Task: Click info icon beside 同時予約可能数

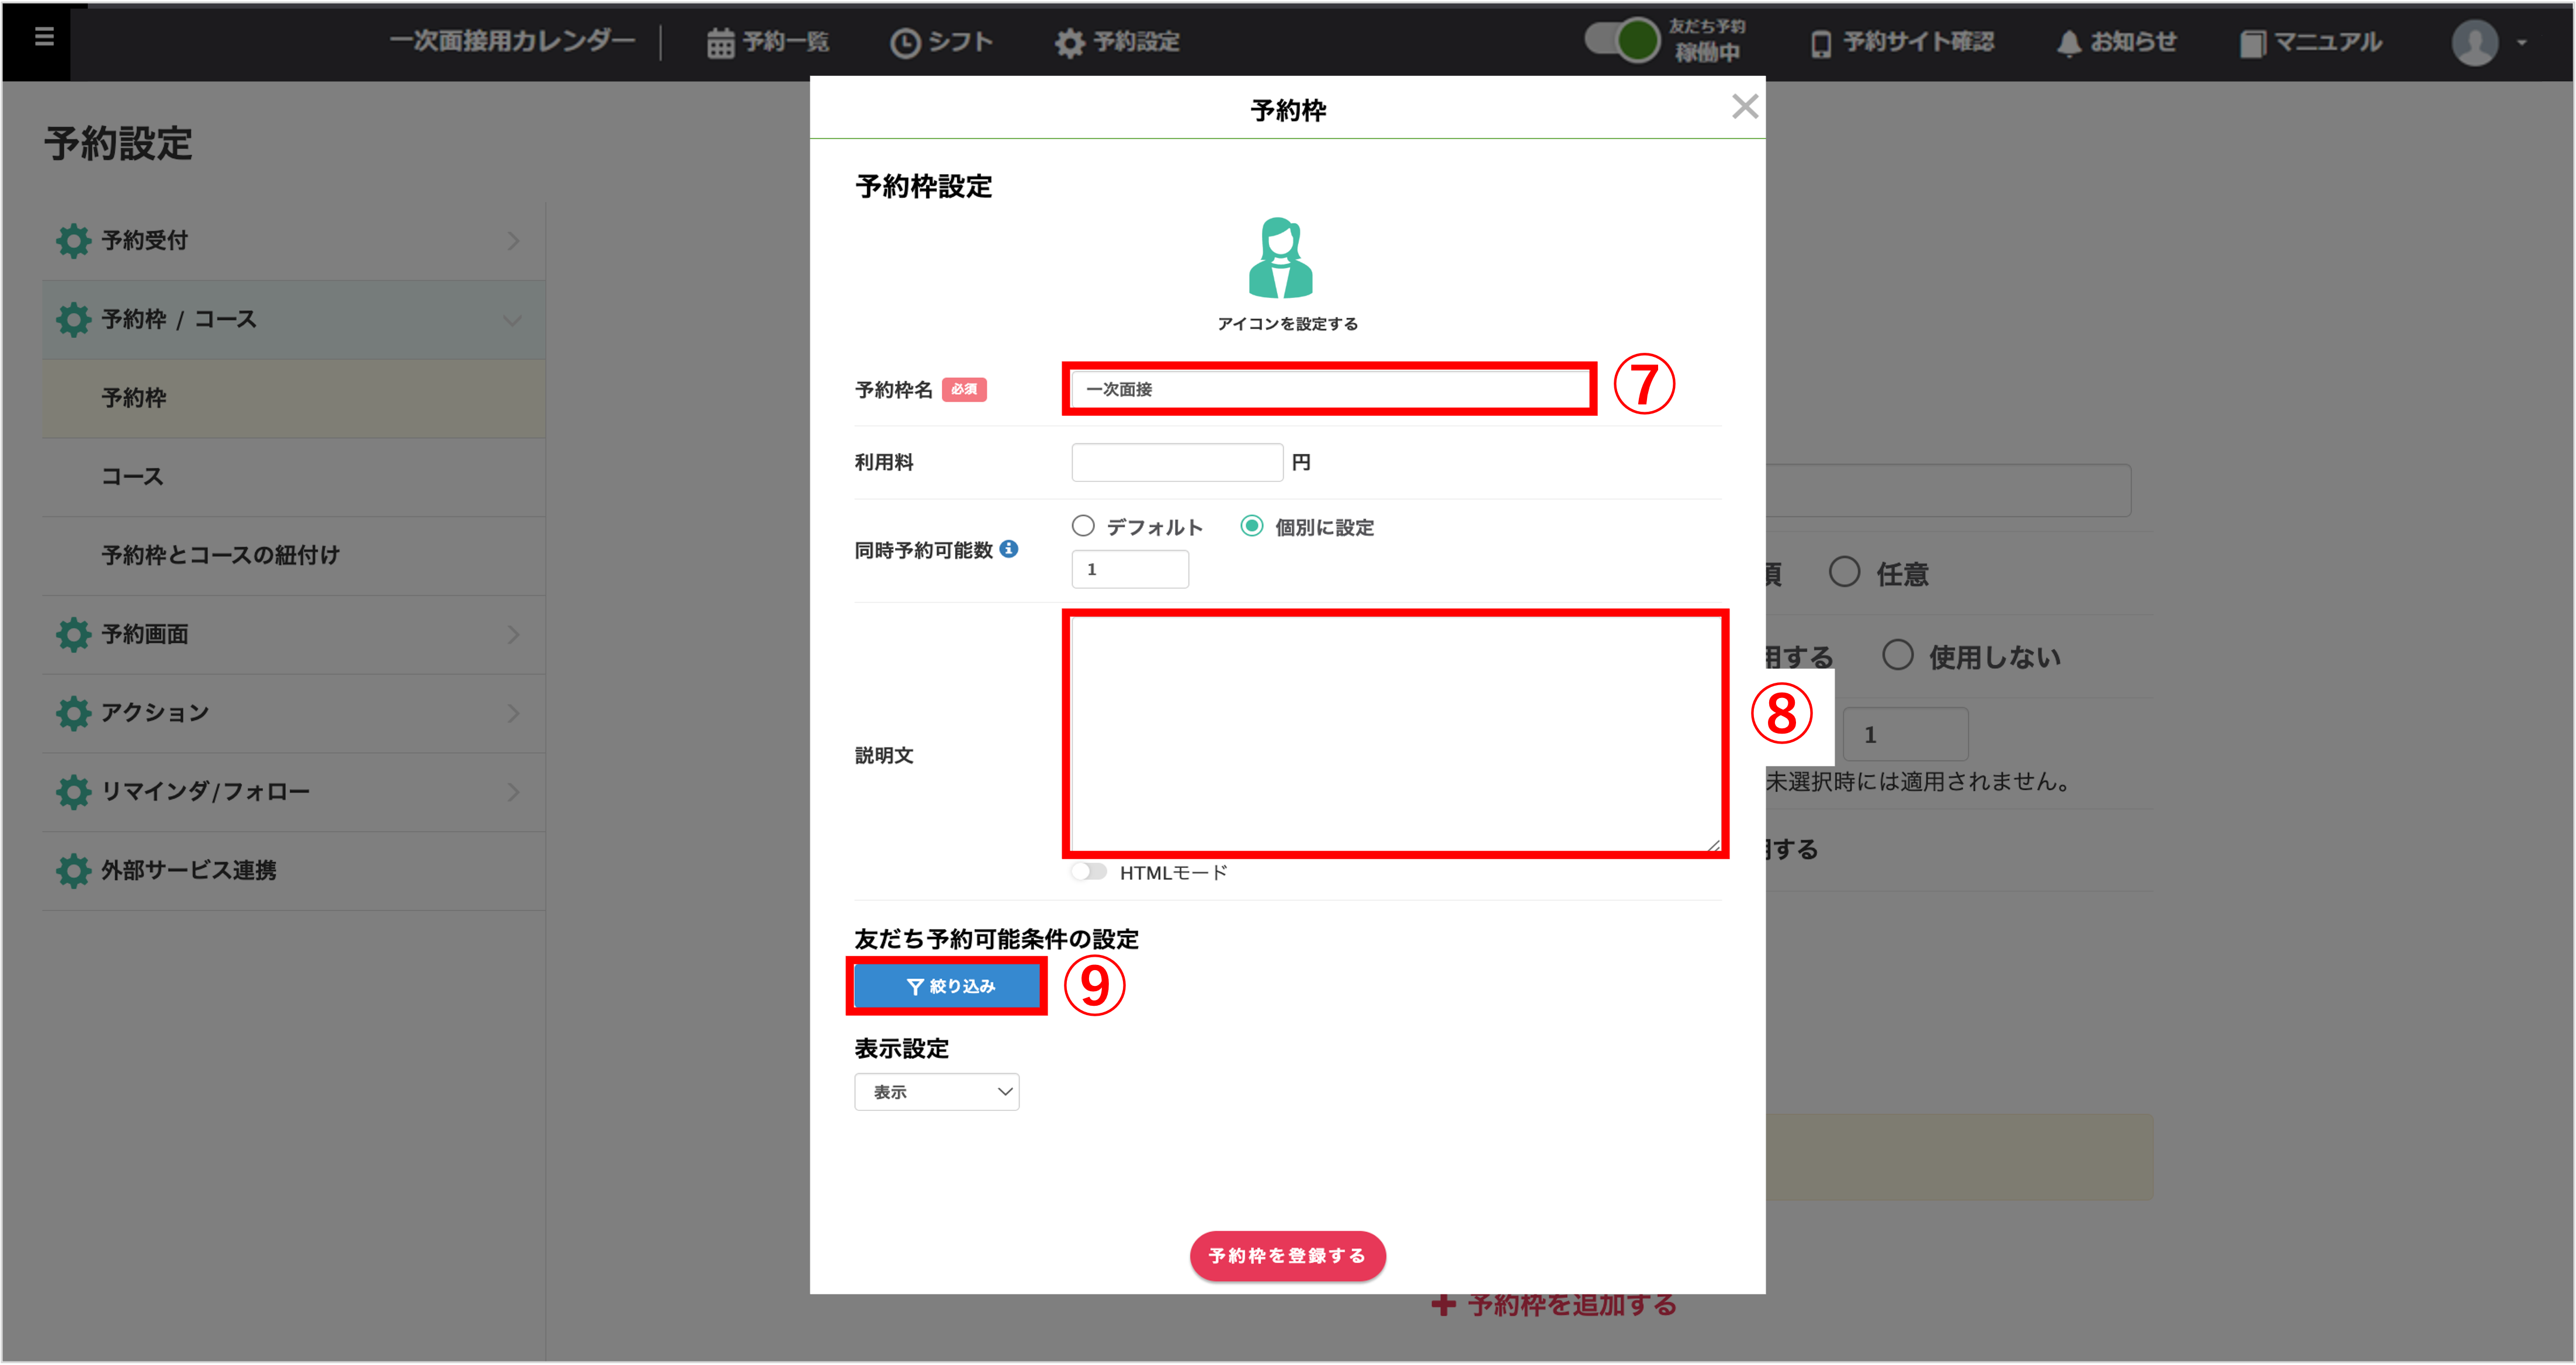Action: pos(1009,549)
